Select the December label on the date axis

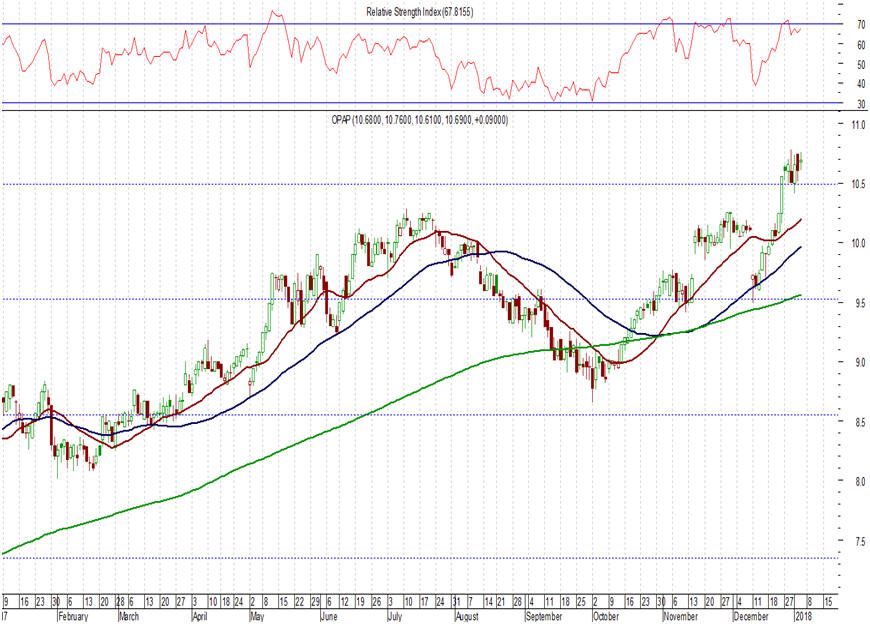751,616
